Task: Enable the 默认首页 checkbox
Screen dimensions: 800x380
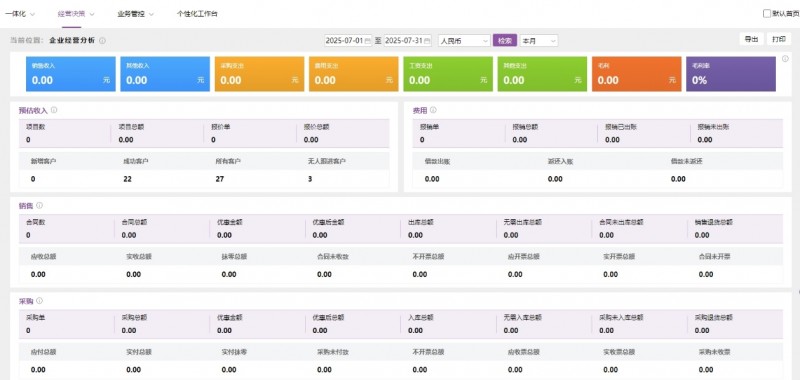Action: tap(766, 14)
